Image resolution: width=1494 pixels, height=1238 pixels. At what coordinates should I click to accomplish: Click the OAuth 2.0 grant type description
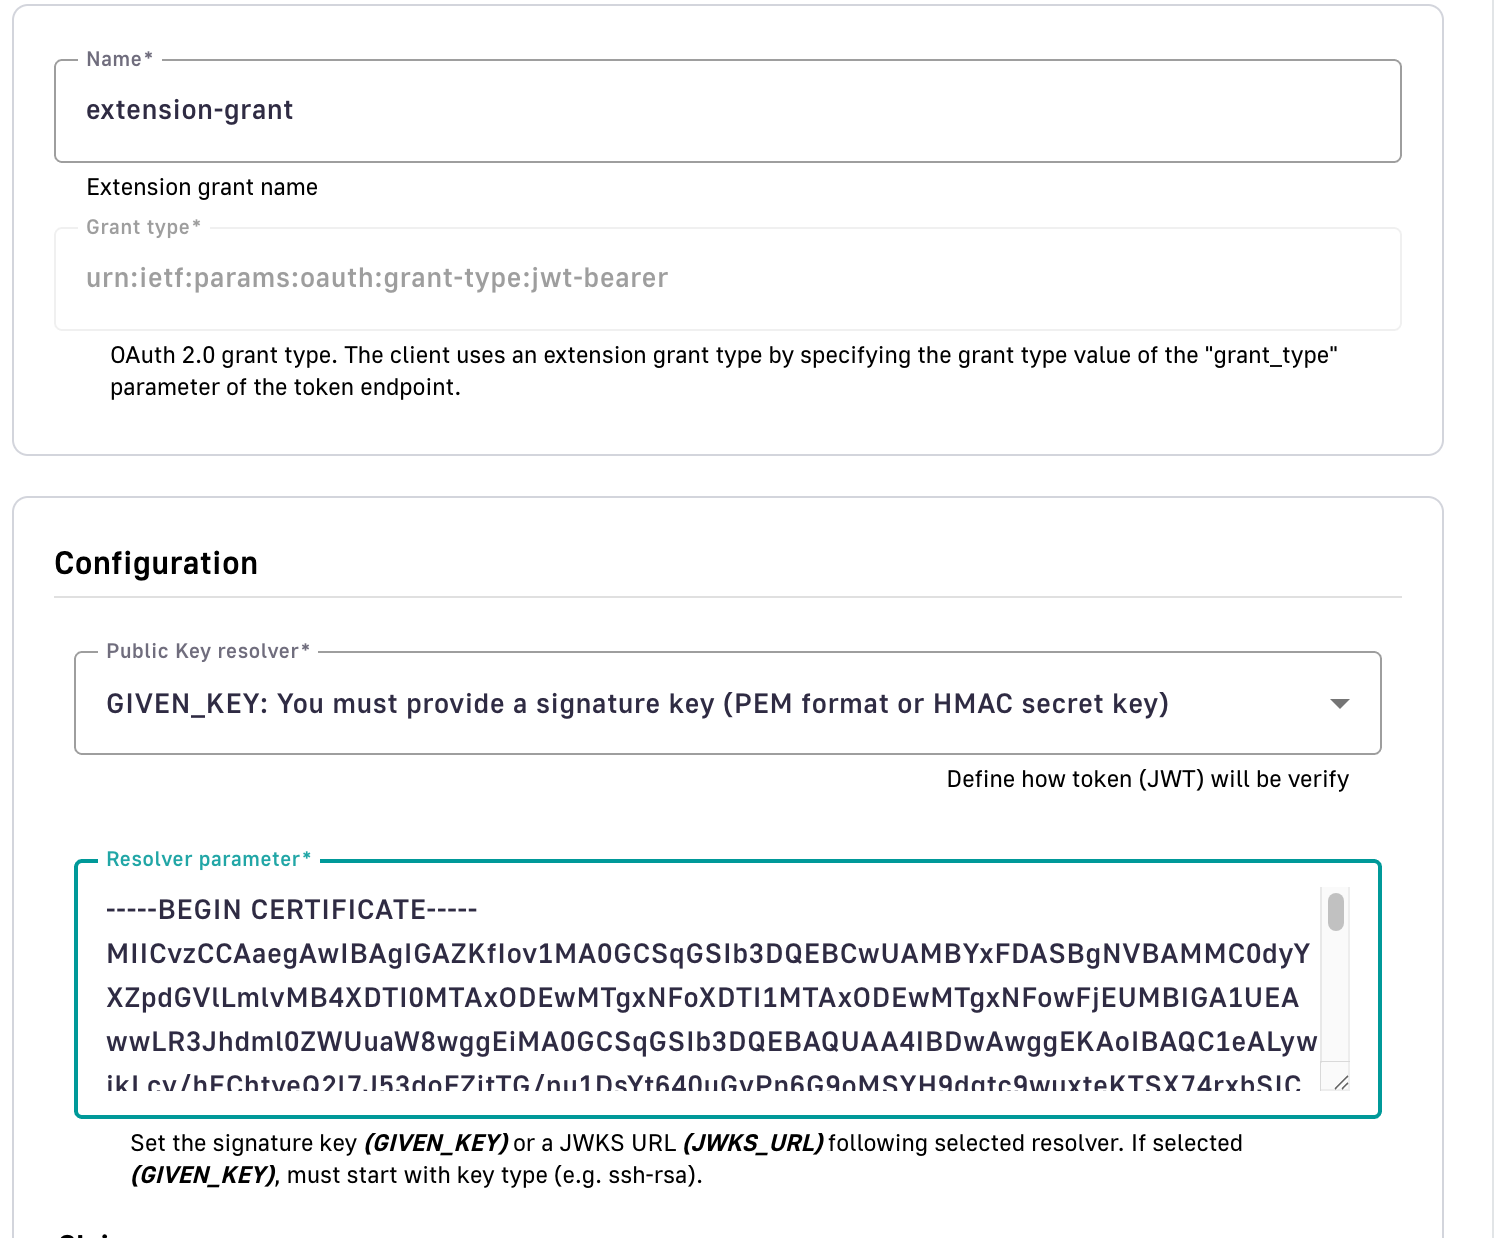pos(724,371)
